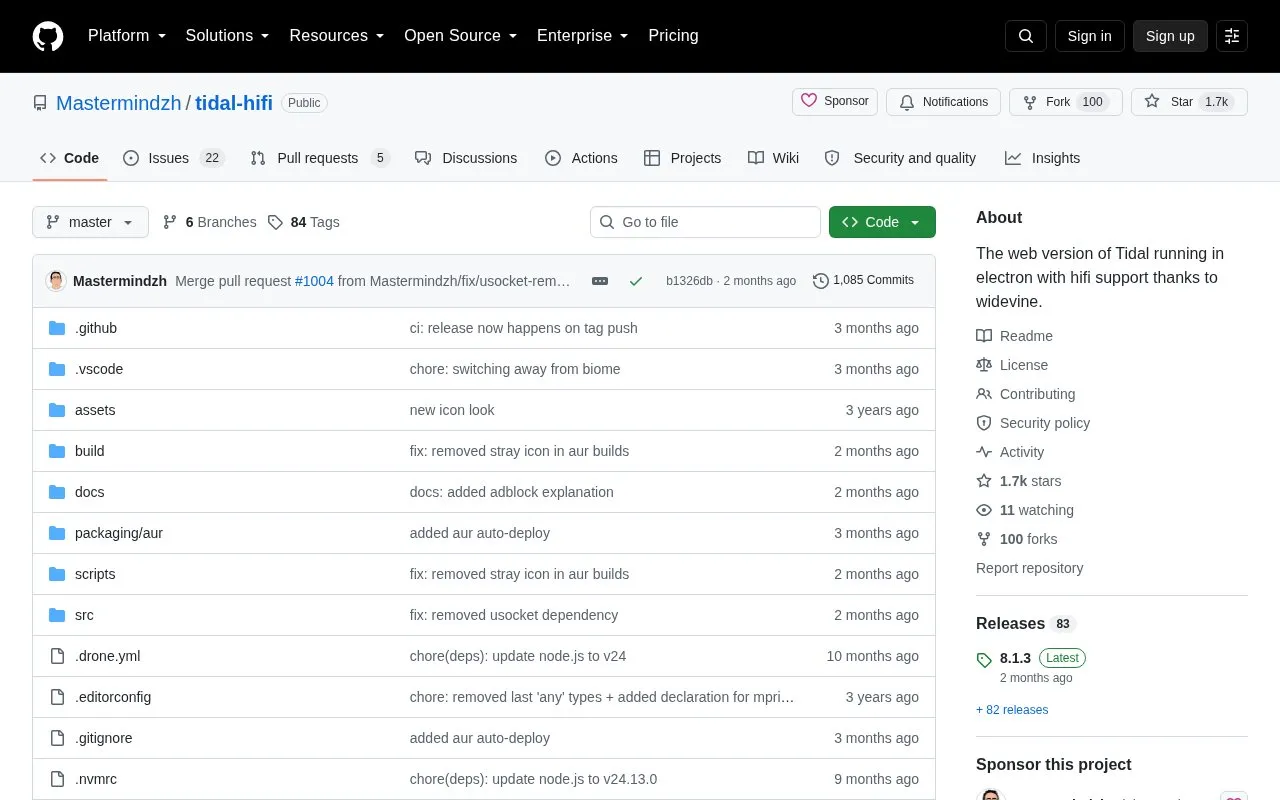Sponsor the project via heart button

835,102
